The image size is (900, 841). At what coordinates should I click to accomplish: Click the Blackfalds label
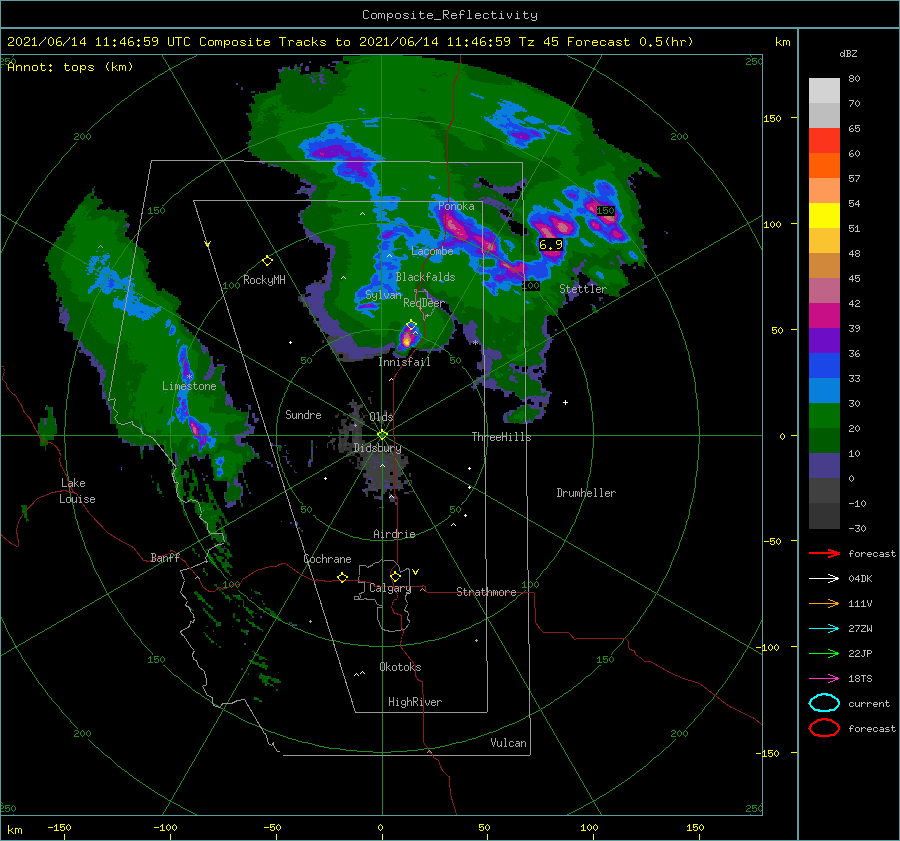click(425, 277)
